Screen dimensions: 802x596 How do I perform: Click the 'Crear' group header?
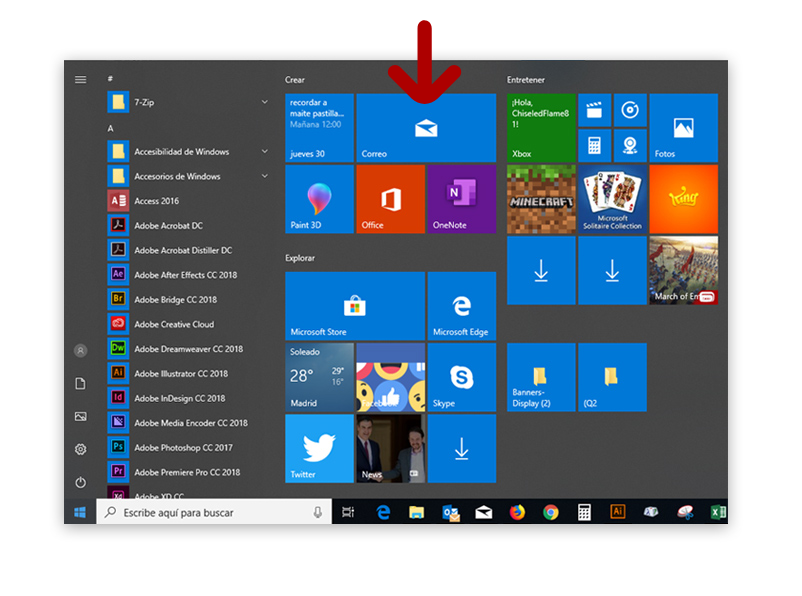point(295,80)
